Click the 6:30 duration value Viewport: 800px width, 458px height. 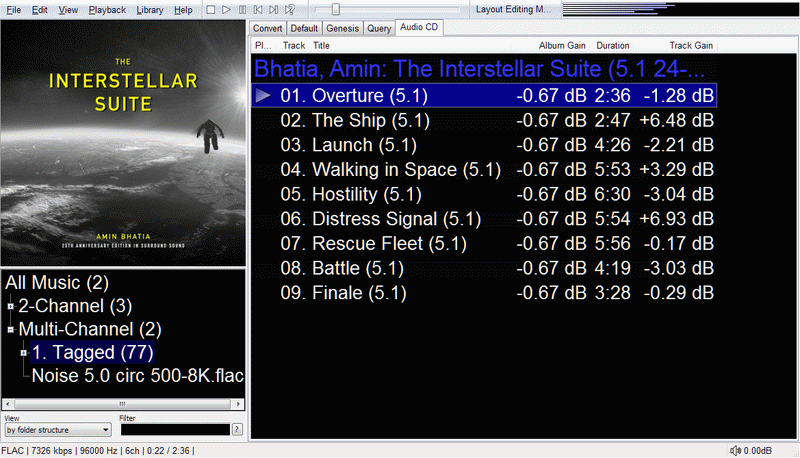tap(612, 194)
